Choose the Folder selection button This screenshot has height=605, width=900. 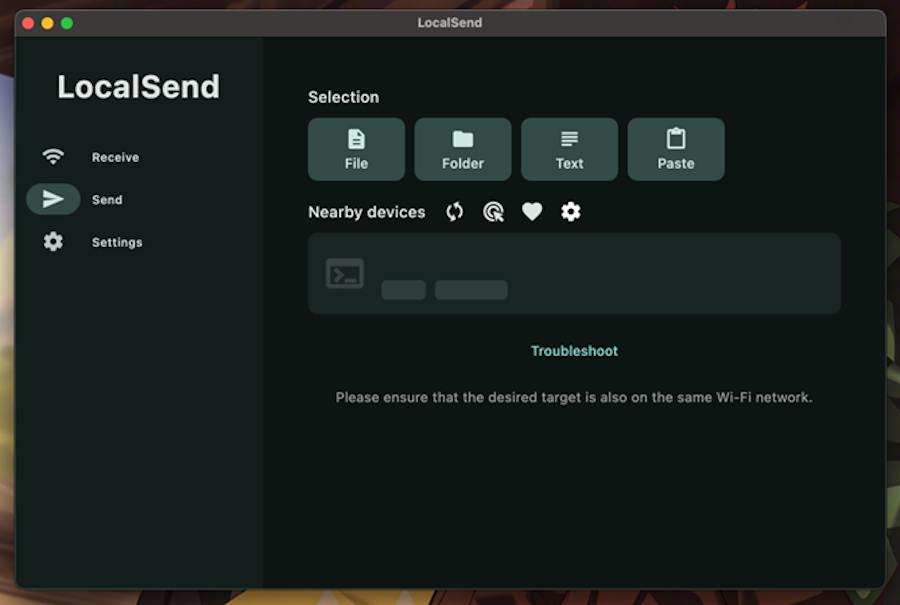(x=463, y=149)
